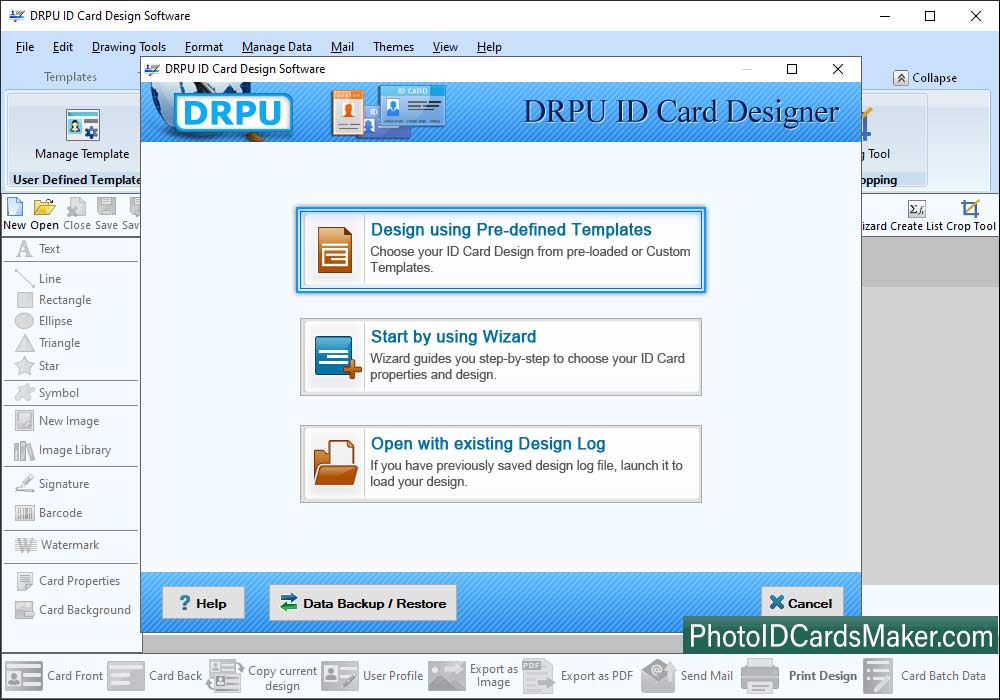Click the Create List toolbar icon
The width and height of the screenshot is (1000, 700).
click(x=917, y=215)
